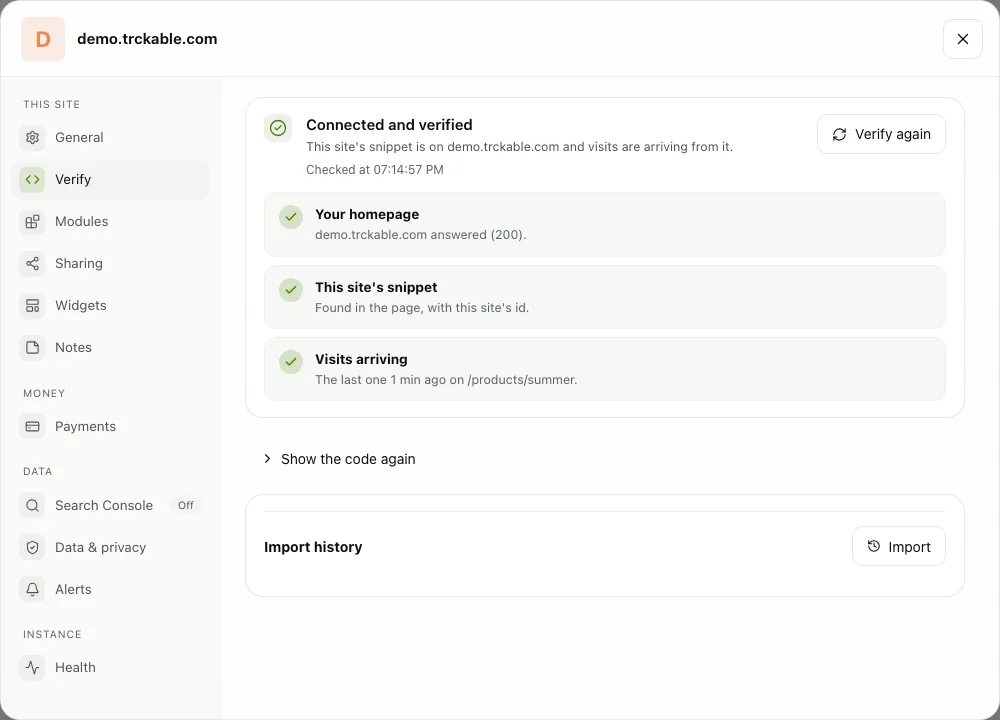Click the Widgets layout icon
The width and height of the screenshot is (1000, 720).
[33, 305]
